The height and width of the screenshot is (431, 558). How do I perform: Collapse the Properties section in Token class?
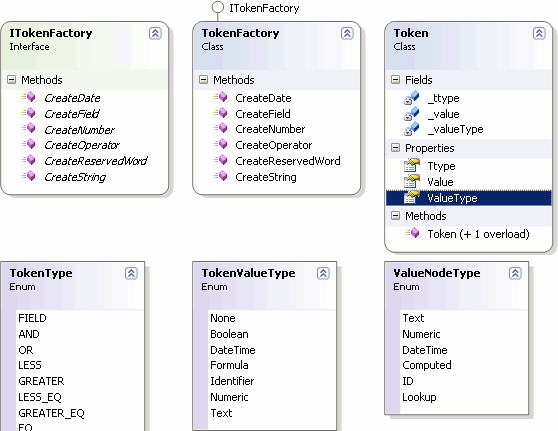395,147
